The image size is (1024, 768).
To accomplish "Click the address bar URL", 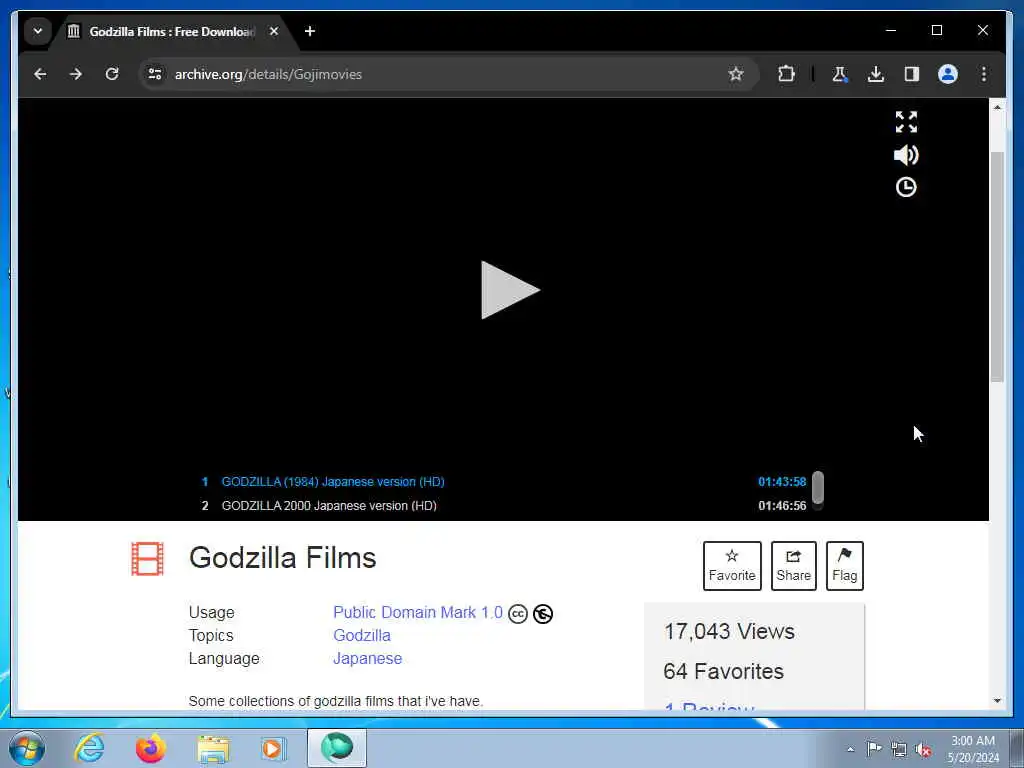I will click(268, 74).
